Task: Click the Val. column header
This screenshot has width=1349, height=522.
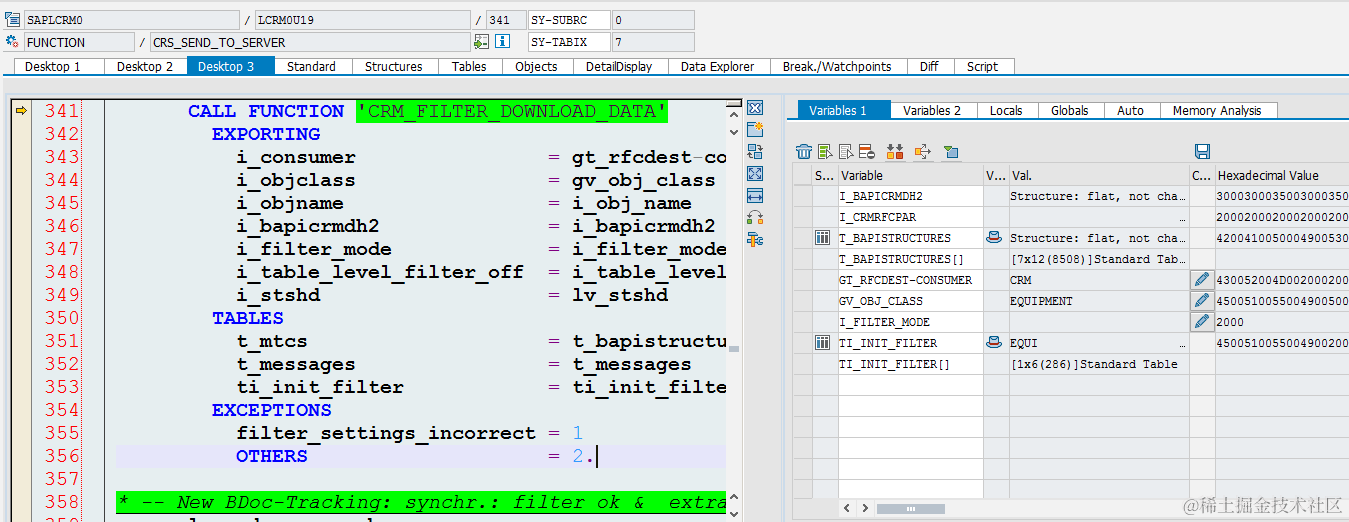Action: tap(1099, 175)
